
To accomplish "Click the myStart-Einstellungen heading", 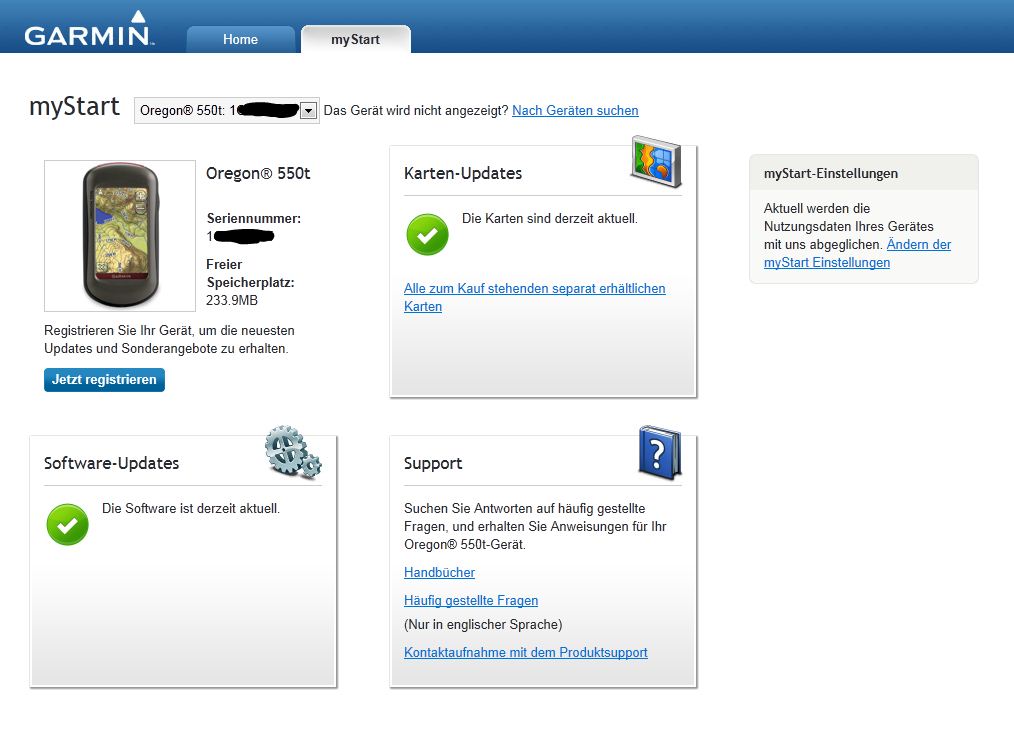I will 831,173.
